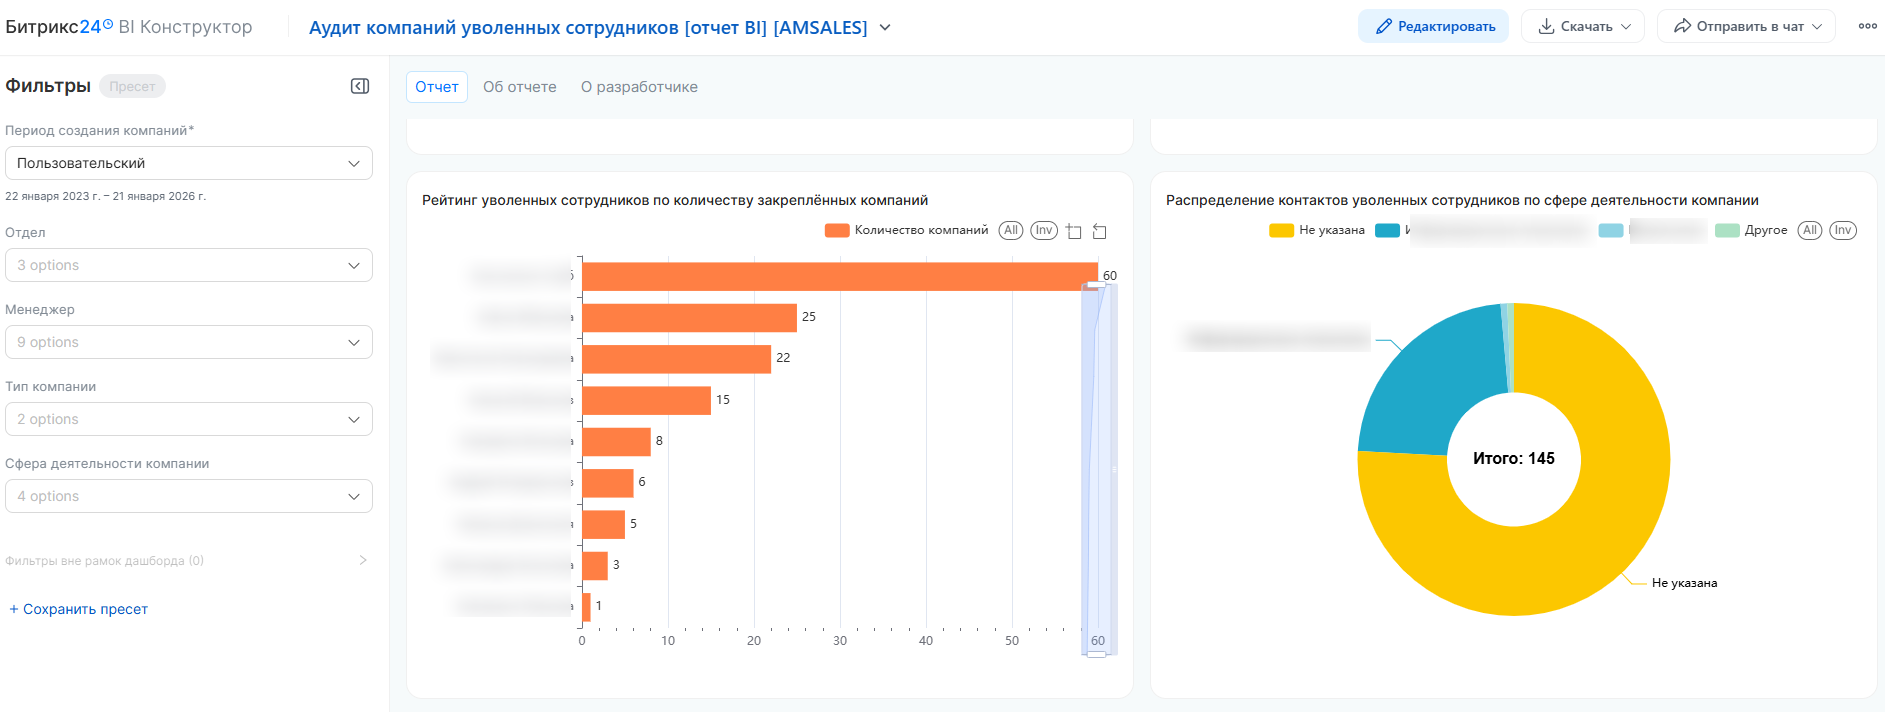Click the orange bar with value 60
Image resolution: width=1885 pixels, height=712 pixels.
coord(840,277)
